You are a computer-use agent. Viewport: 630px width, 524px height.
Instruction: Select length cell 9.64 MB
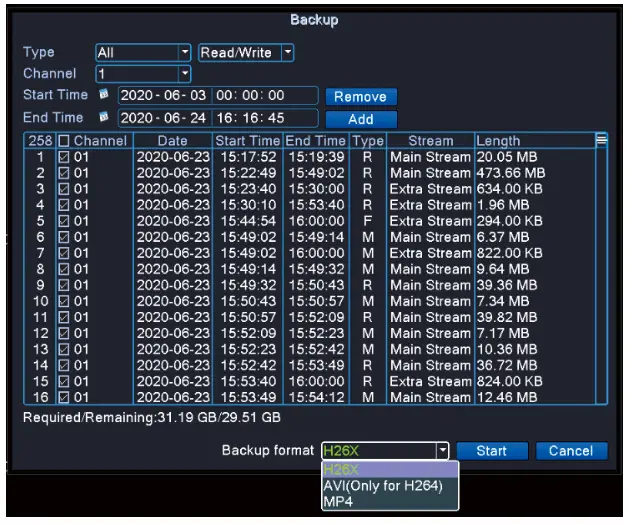(x=503, y=269)
